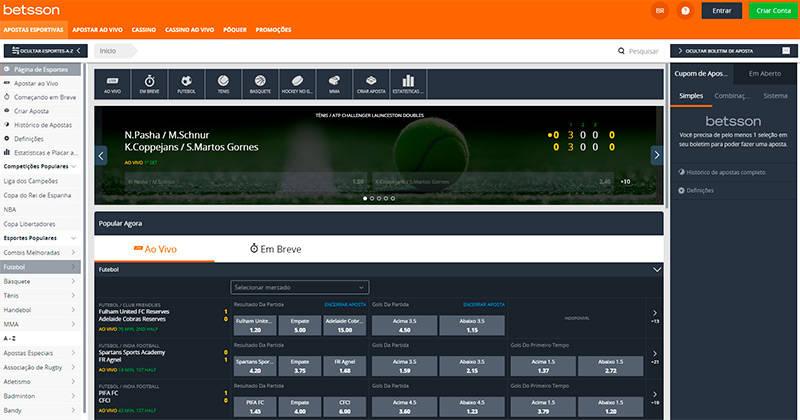Open Cassino top menu
Viewport: 800px width, 420px height.
(x=144, y=30)
